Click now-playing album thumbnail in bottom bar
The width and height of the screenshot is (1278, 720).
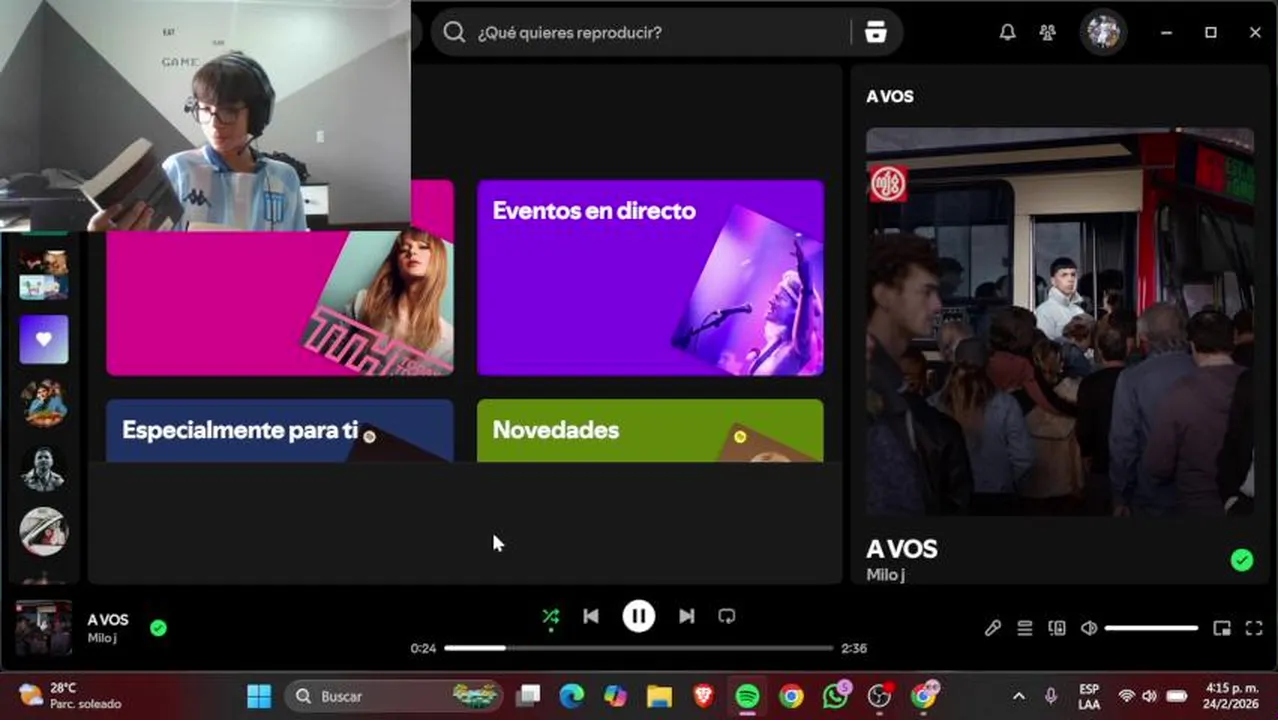43,628
